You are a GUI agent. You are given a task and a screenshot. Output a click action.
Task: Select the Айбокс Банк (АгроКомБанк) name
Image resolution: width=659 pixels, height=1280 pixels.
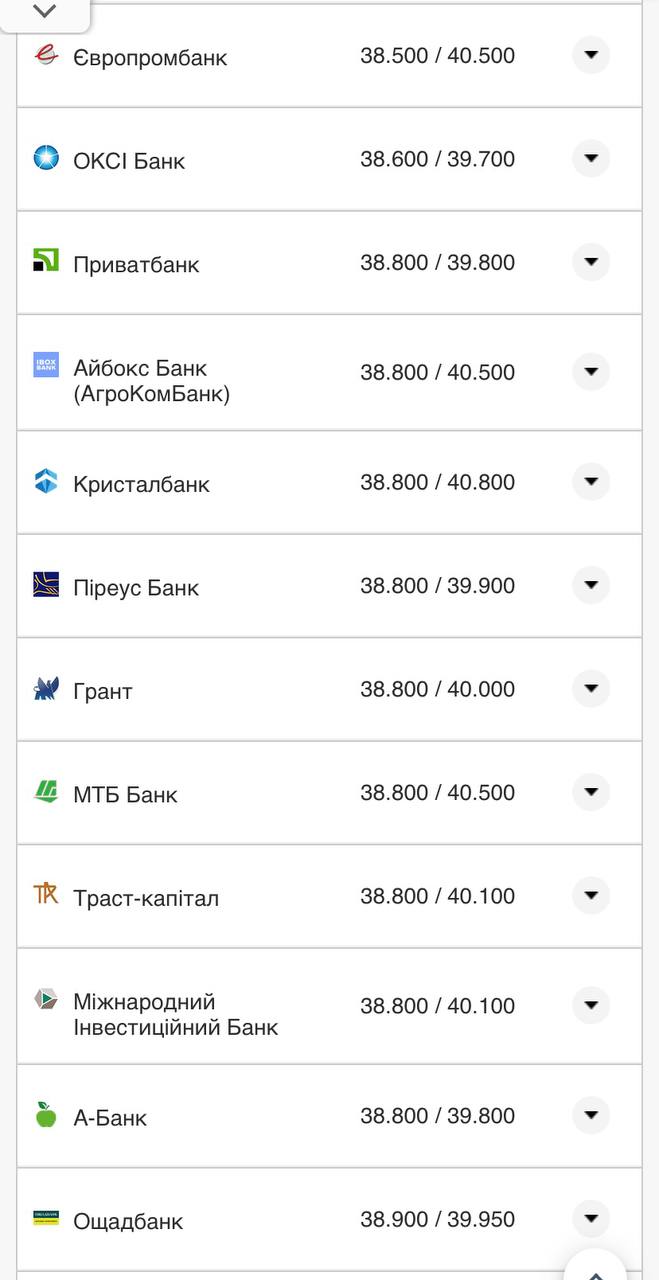151,381
